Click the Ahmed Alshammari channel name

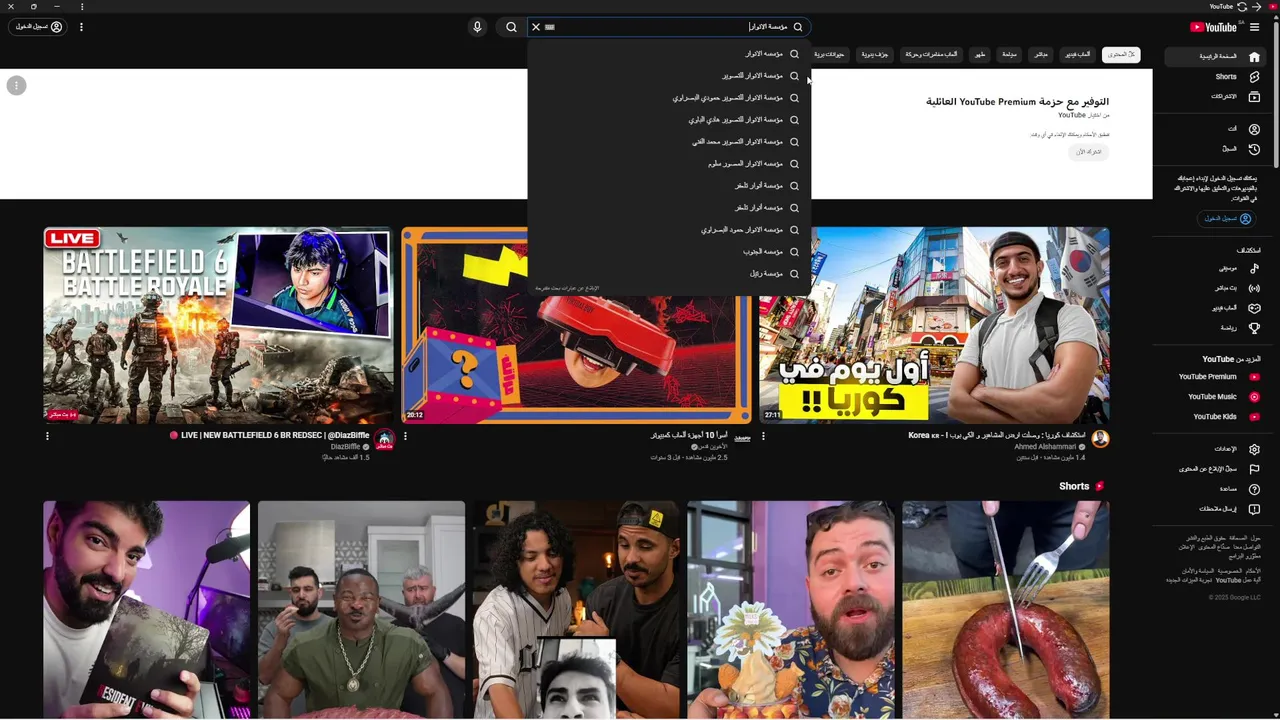[1045, 447]
